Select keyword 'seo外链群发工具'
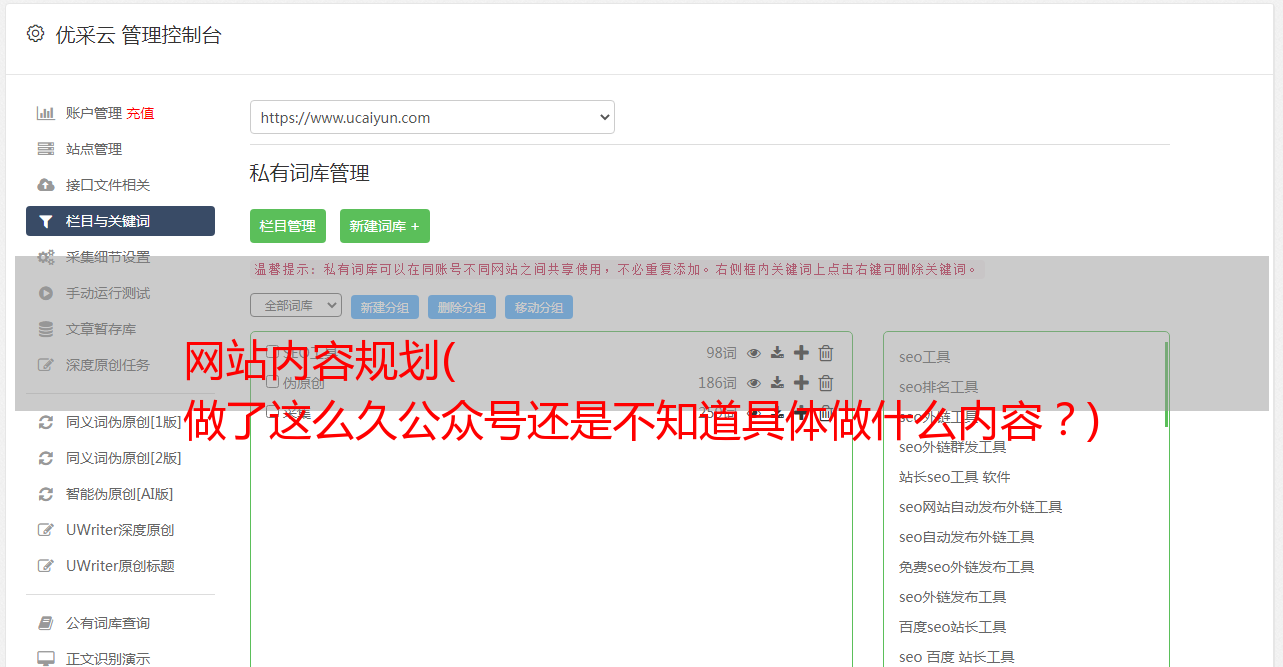The height and width of the screenshot is (667, 1283). point(952,447)
